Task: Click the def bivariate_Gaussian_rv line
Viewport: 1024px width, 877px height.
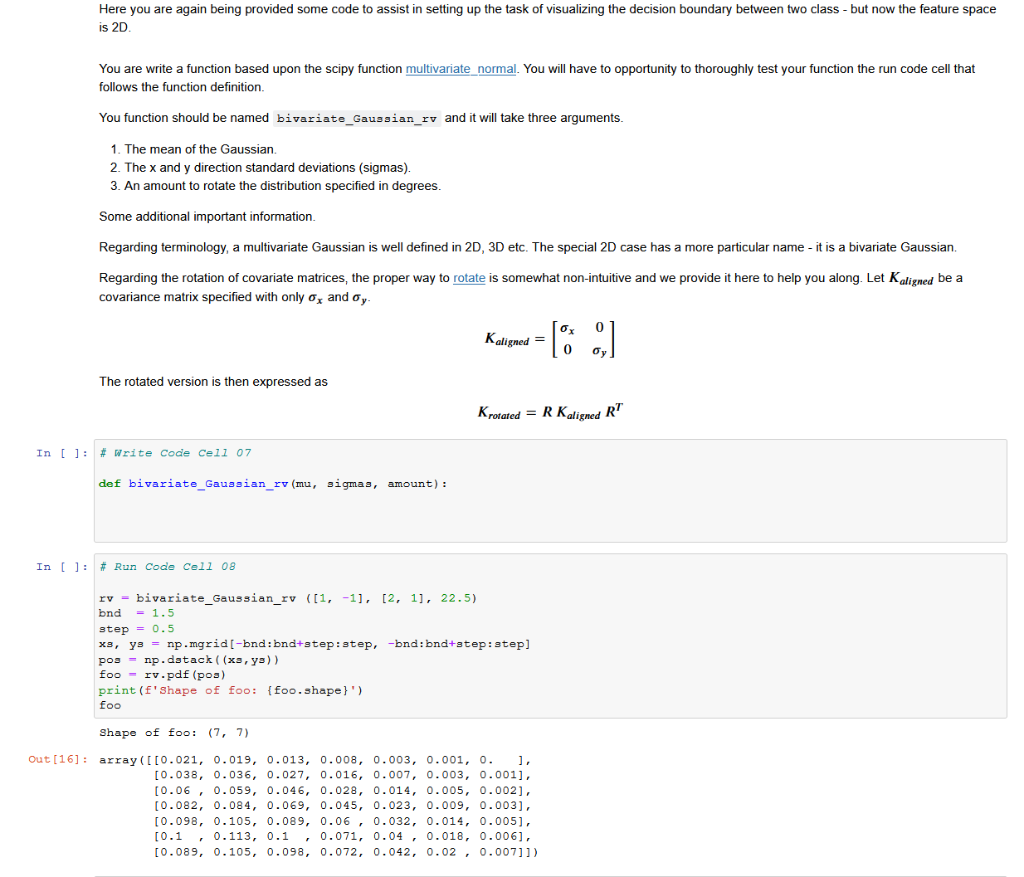Action: [x=272, y=483]
